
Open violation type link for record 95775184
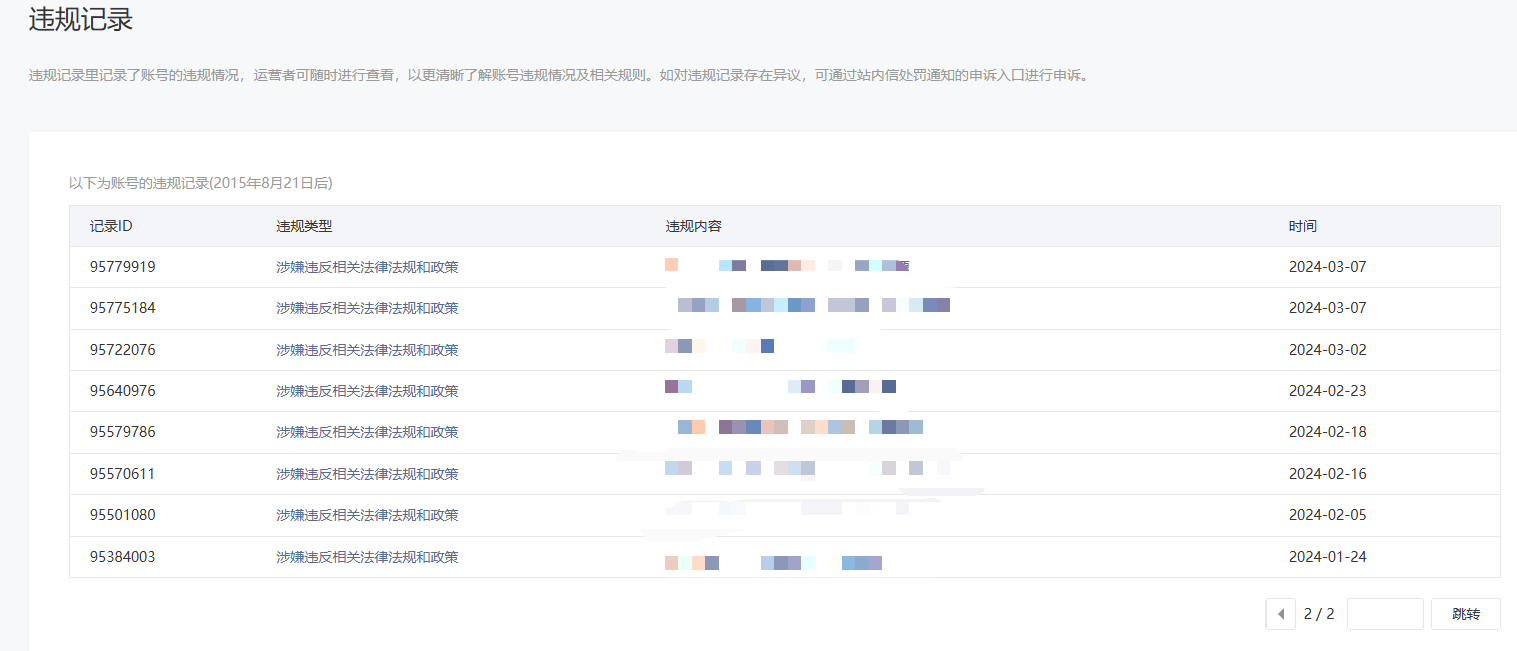coord(367,308)
